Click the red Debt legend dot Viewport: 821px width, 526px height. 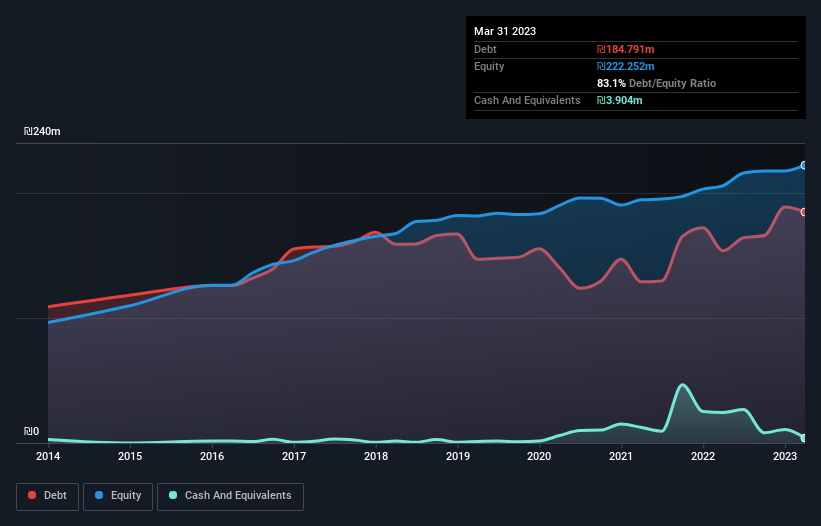pyautogui.click(x=32, y=495)
